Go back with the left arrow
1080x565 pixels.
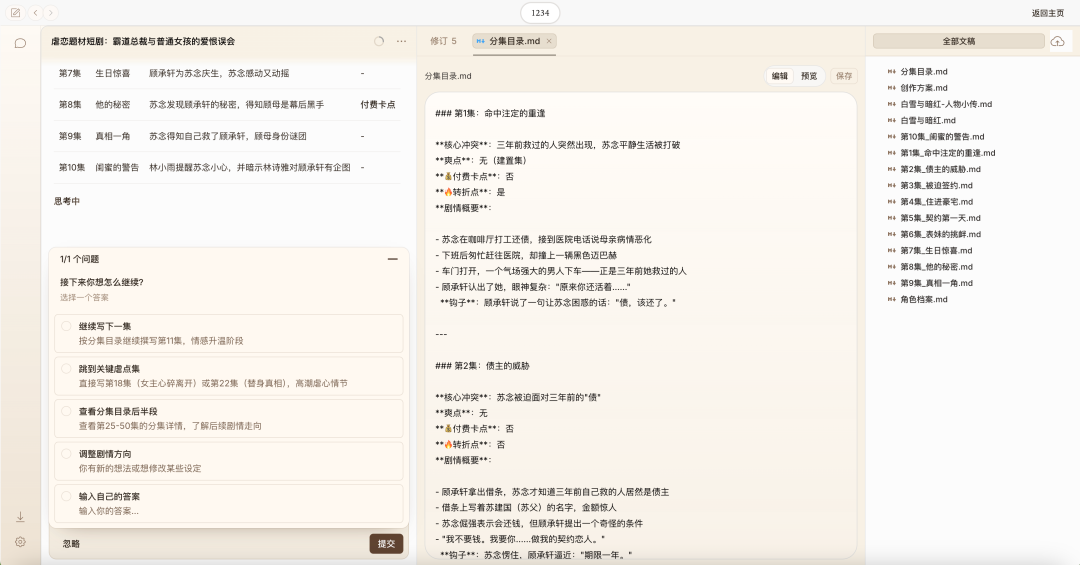point(36,13)
